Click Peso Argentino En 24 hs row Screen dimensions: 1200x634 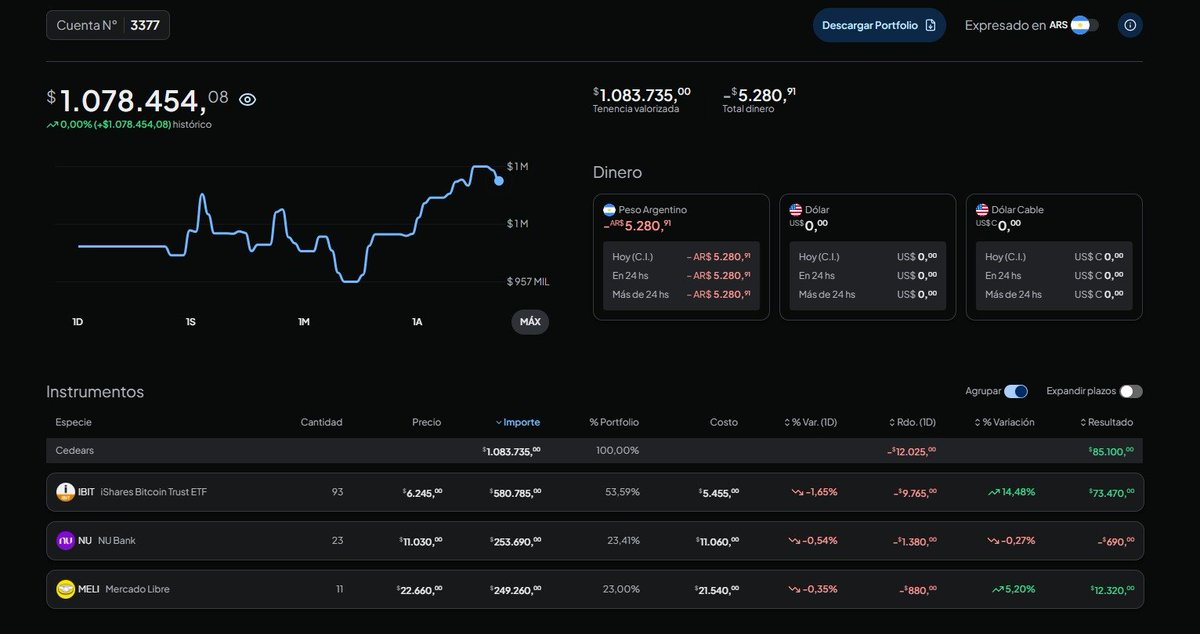(x=681, y=275)
